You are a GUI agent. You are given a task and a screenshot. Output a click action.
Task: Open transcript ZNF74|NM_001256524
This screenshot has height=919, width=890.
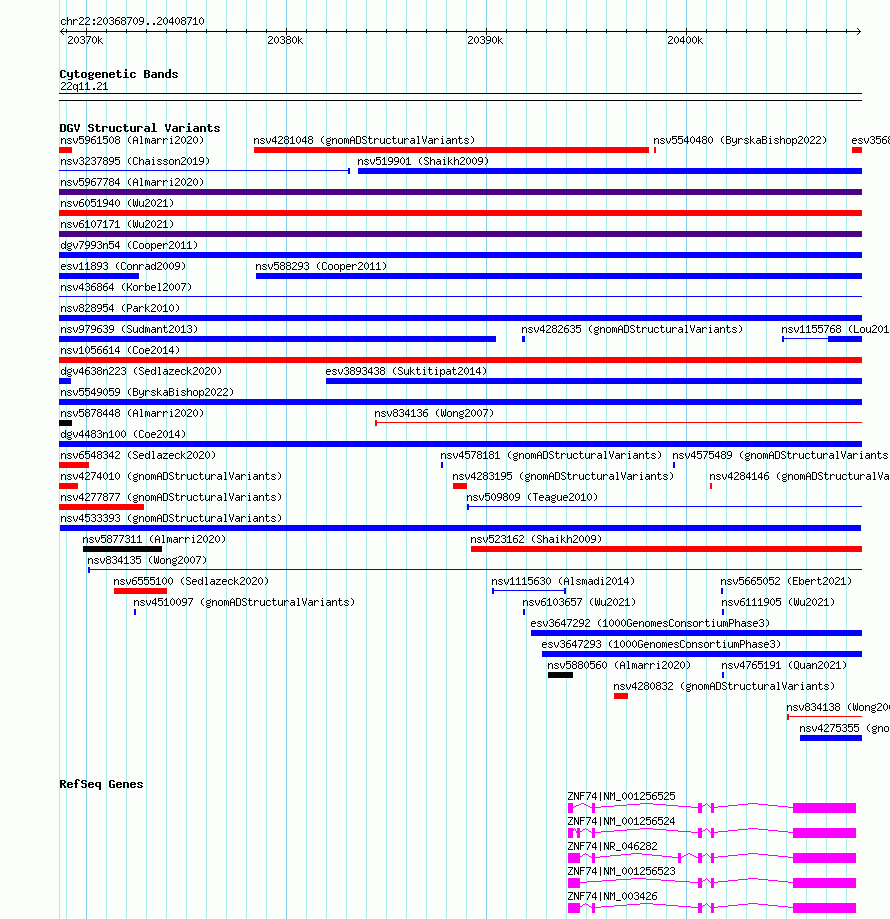click(x=621, y=822)
